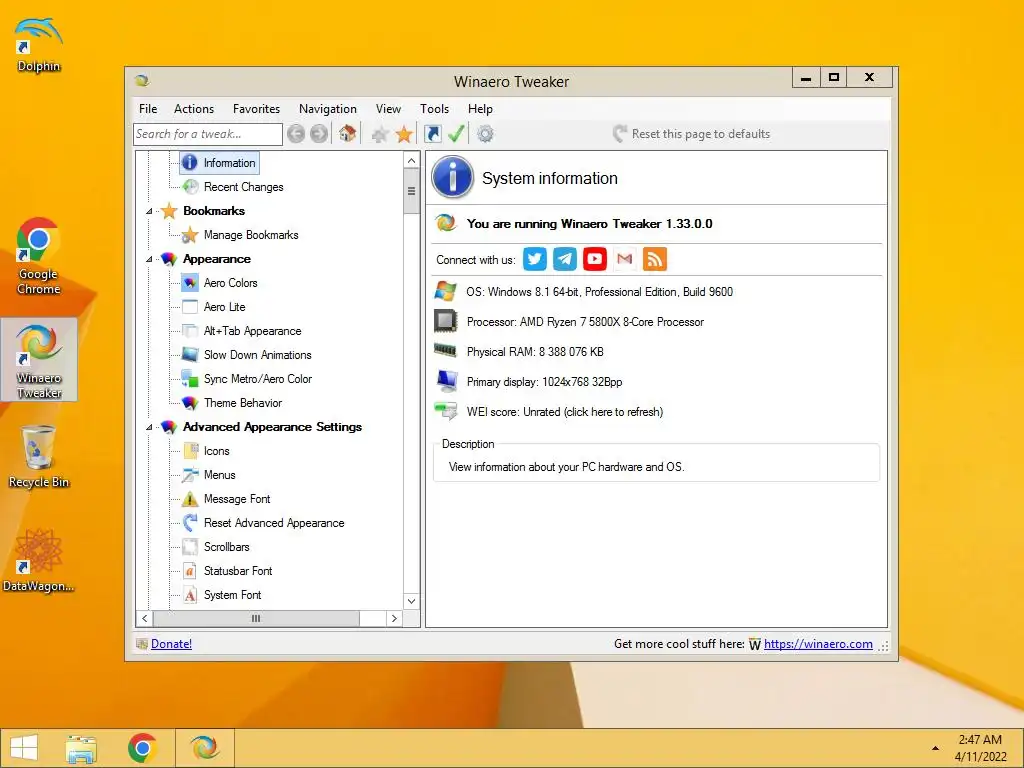Open the File menu
Screen dimensions: 1024x768
coord(148,109)
